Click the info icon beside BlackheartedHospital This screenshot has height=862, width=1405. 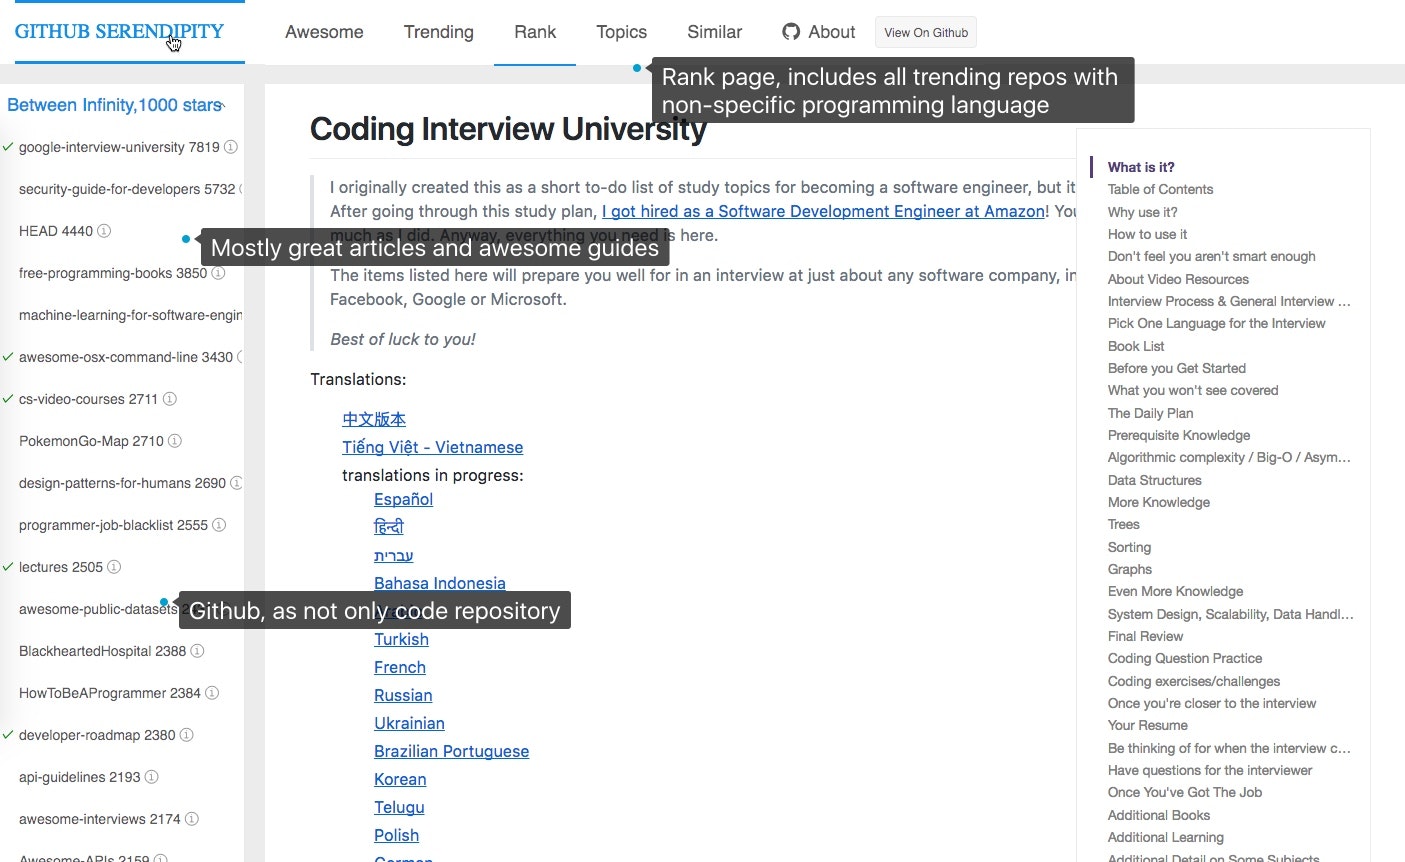click(197, 650)
